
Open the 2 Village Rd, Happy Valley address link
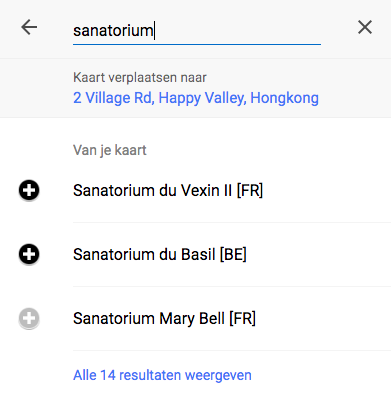click(x=196, y=98)
